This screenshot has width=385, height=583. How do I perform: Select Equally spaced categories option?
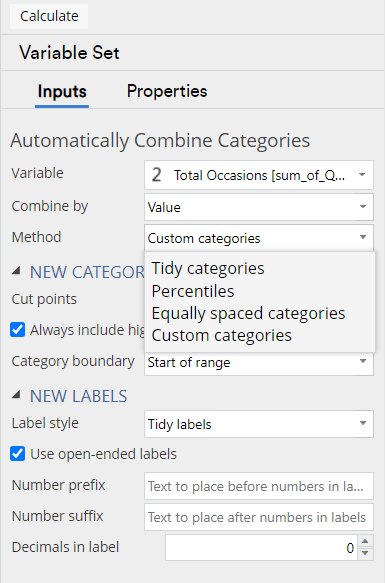click(x=248, y=313)
